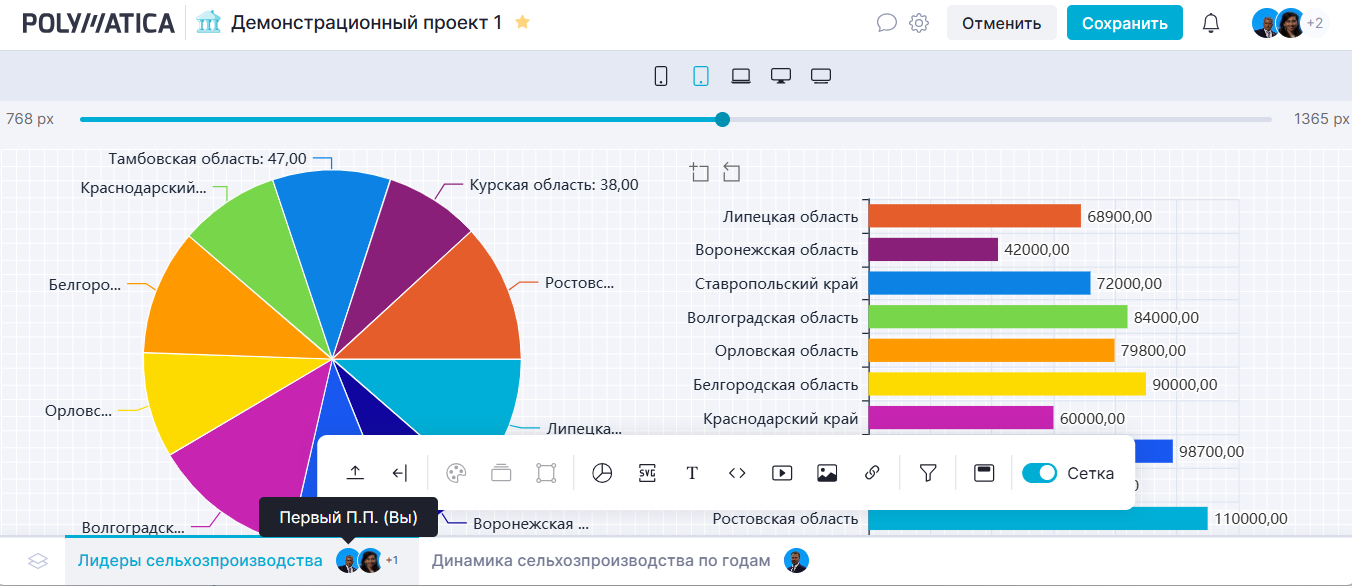Select the laptop device preview
Viewport: 1352px width, 586px height.
click(x=741, y=76)
